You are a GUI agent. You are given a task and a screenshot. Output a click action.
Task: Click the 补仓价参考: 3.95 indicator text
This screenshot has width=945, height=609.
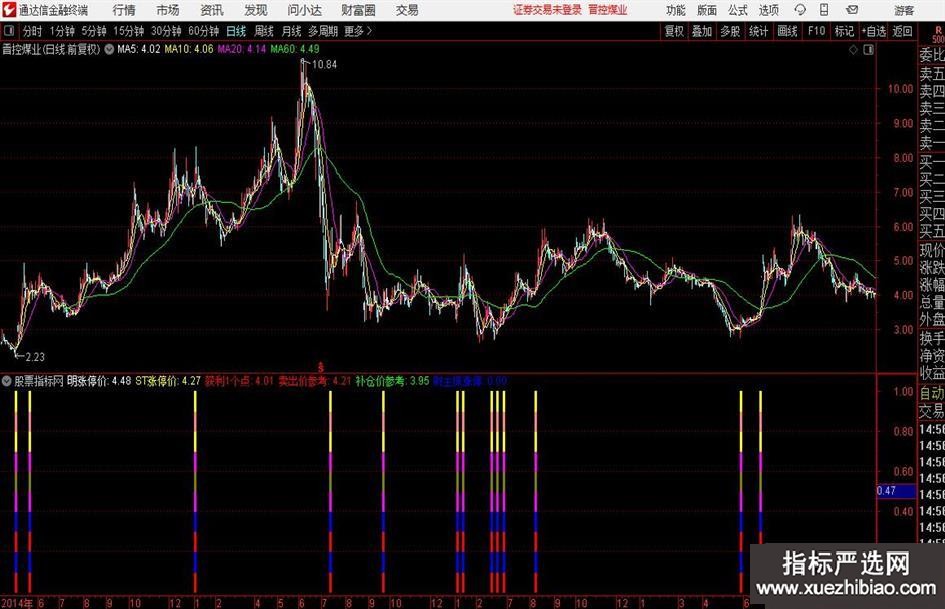pyautogui.click(x=392, y=381)
